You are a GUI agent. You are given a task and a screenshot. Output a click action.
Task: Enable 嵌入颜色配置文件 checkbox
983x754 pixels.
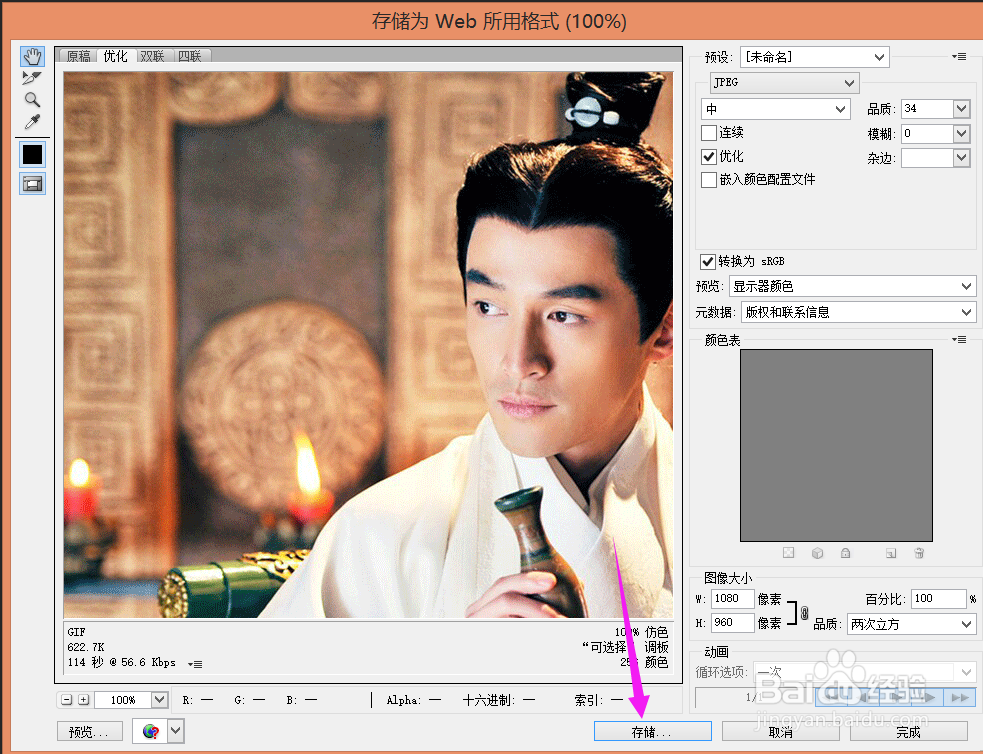coord(708,180)
